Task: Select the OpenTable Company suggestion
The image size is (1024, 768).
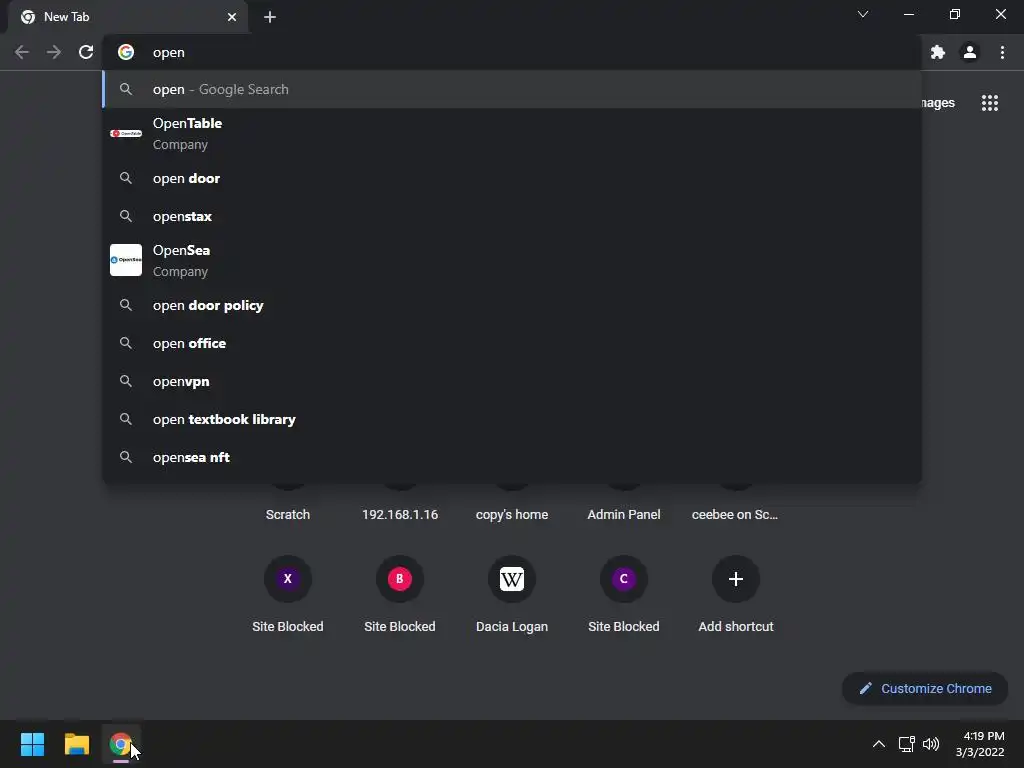Action: (512, 133)
